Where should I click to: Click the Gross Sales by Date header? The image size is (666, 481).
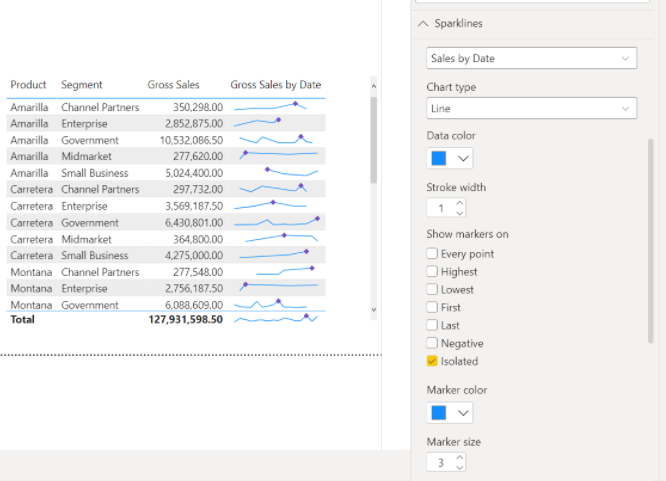pyautogui.click(x=276, y=85)
